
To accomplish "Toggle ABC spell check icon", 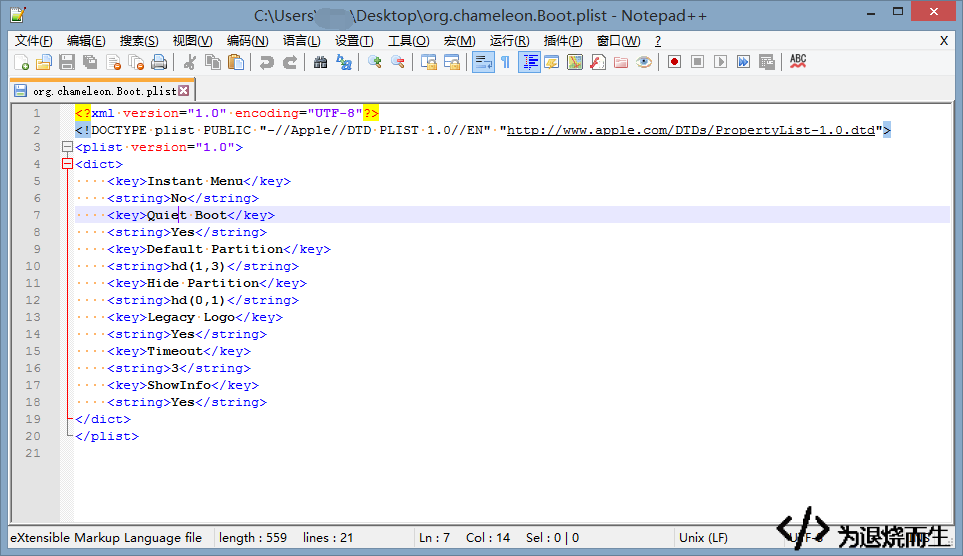I will [798, 61].
